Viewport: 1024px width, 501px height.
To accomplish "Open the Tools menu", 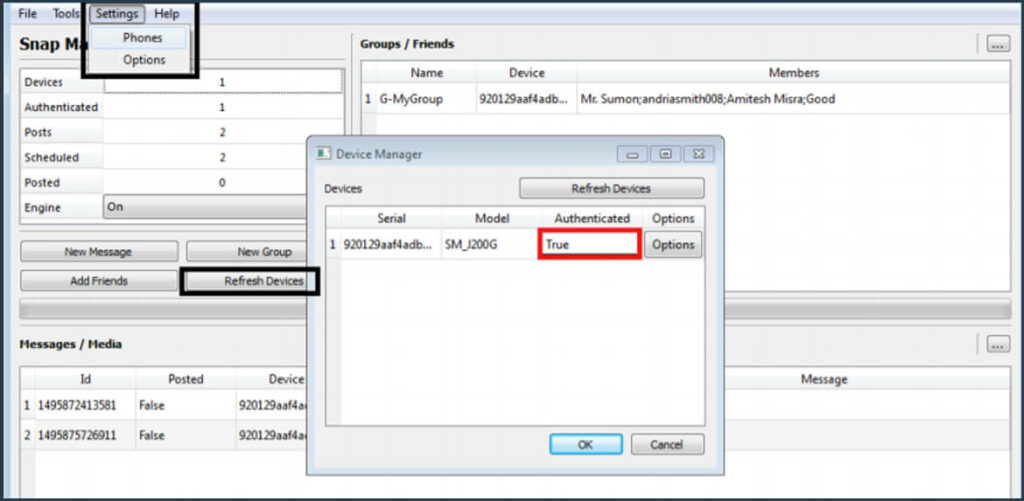I will [x=66, y=14].
